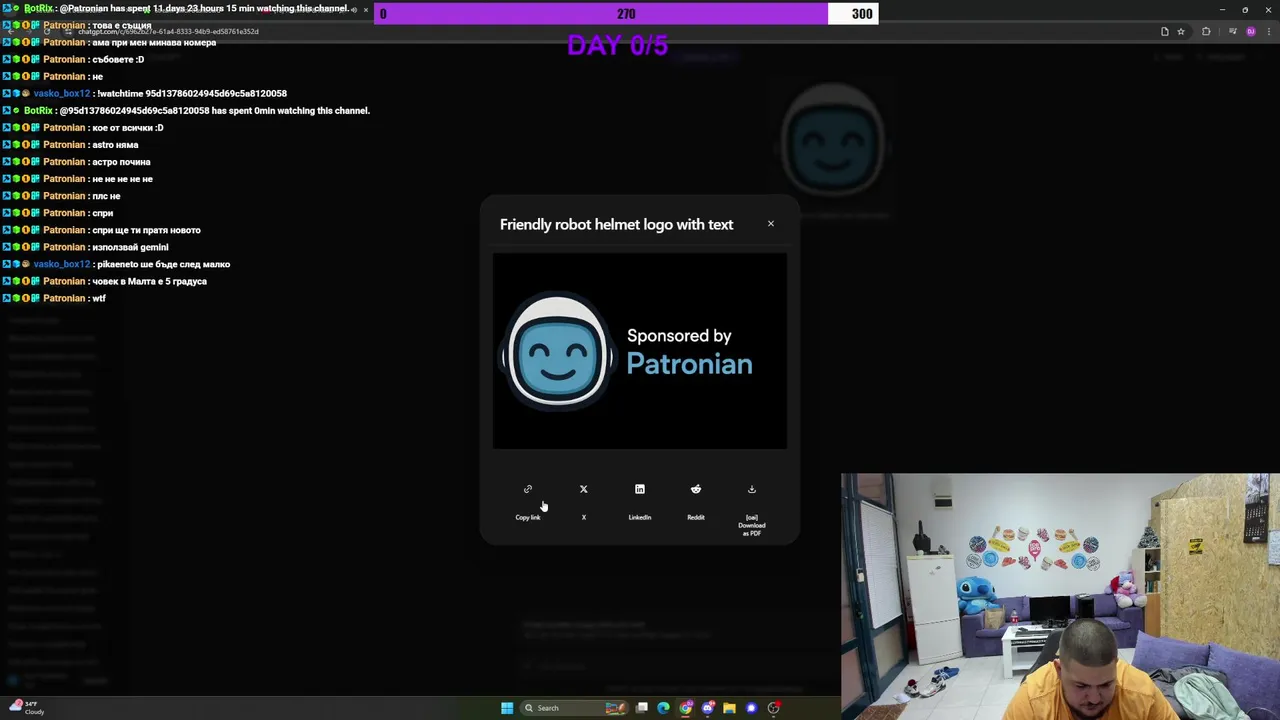Open the Sponsored by Patronian image preview
Image resolution: width=1280 pixels, height=720 pixels.
pyautogui.click(x=640, y=351)
